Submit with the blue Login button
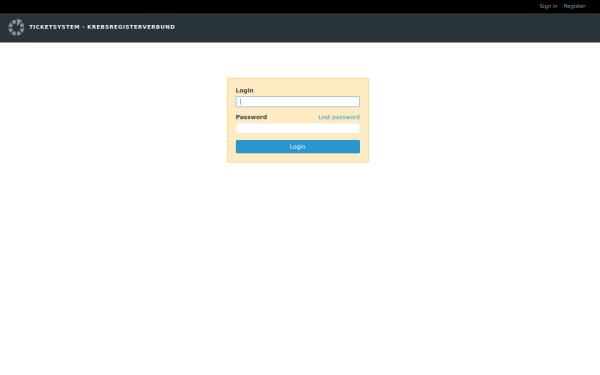This screenshot has height=375, width=600. tap(298, 147)
